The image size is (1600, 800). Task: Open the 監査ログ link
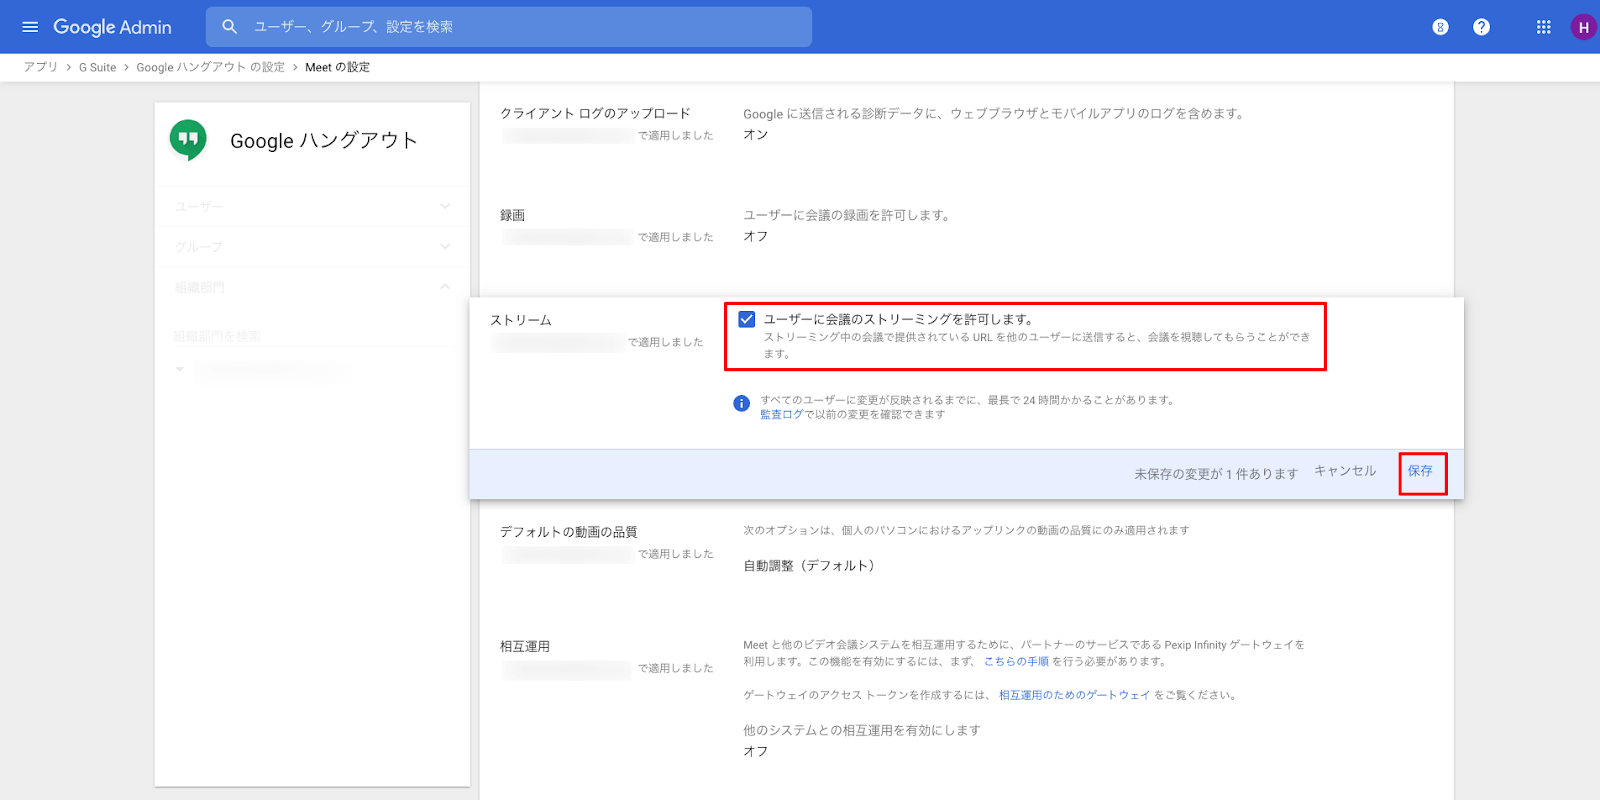click(781, 414)
